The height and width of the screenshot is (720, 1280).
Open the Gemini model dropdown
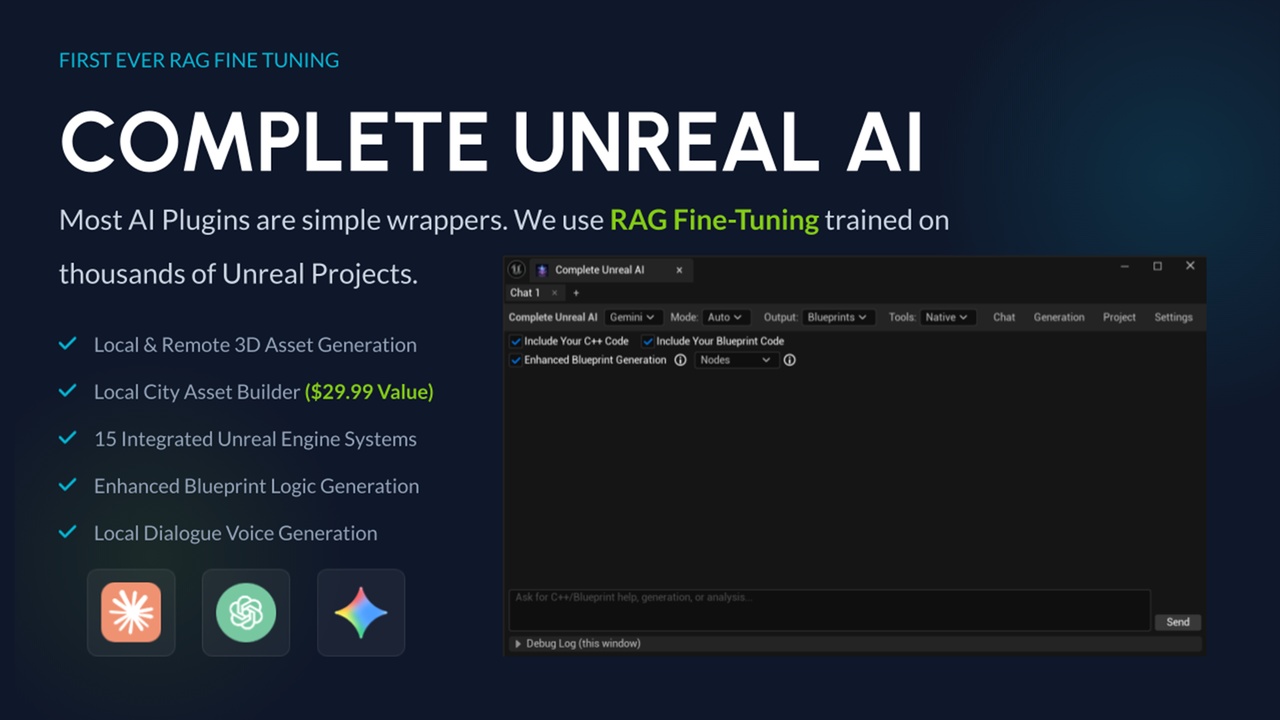[x=633, y=317]
